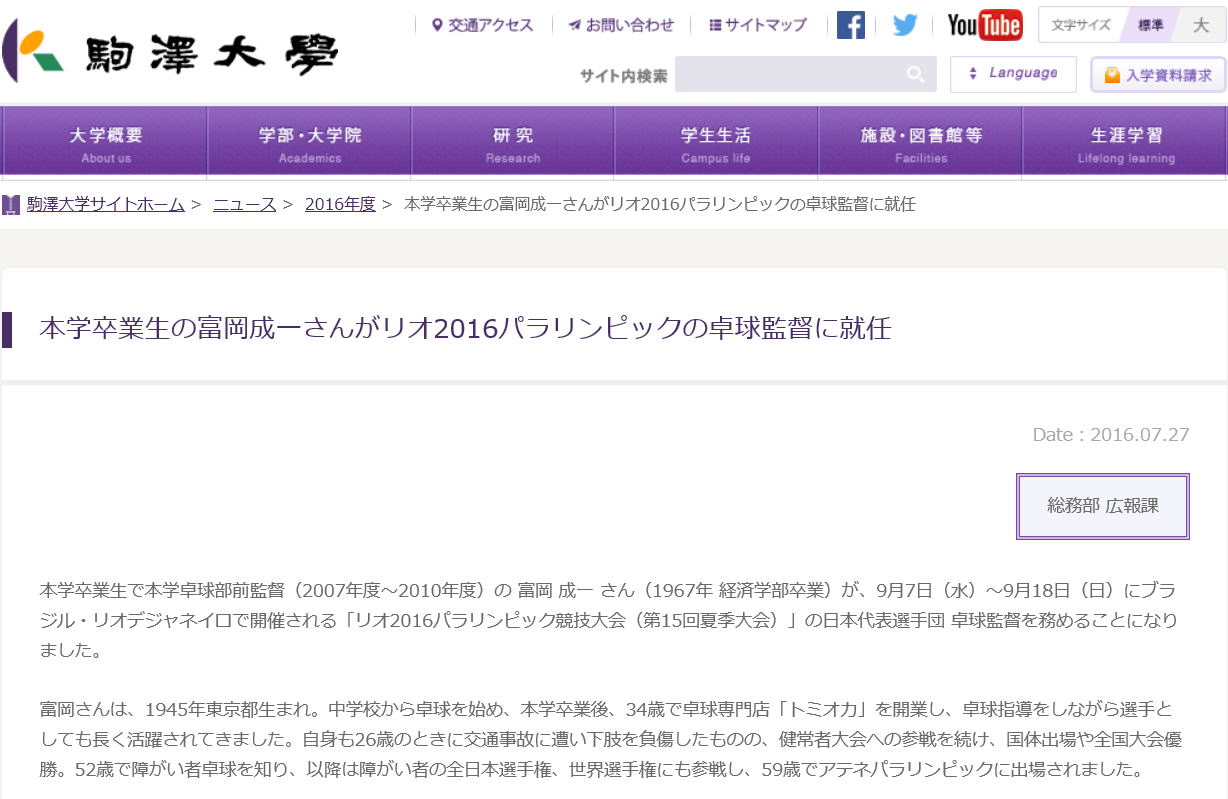Open the YouTube channel icon
Image resolution: width=1228 pixels, height=799 pixels.
point(984,25)
